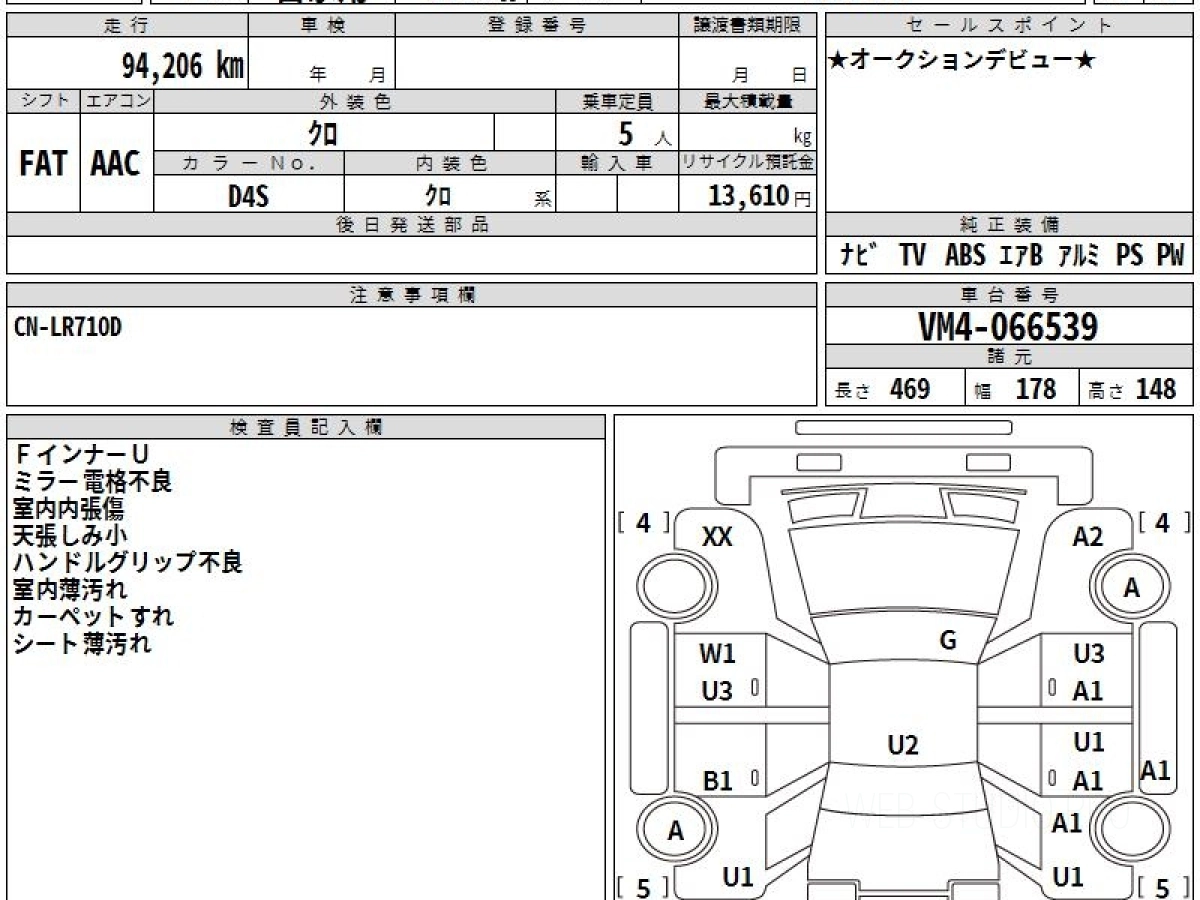Click the B1 mark on the rear door
Screen dimensions: 1200x900
[x=717, y=781]
